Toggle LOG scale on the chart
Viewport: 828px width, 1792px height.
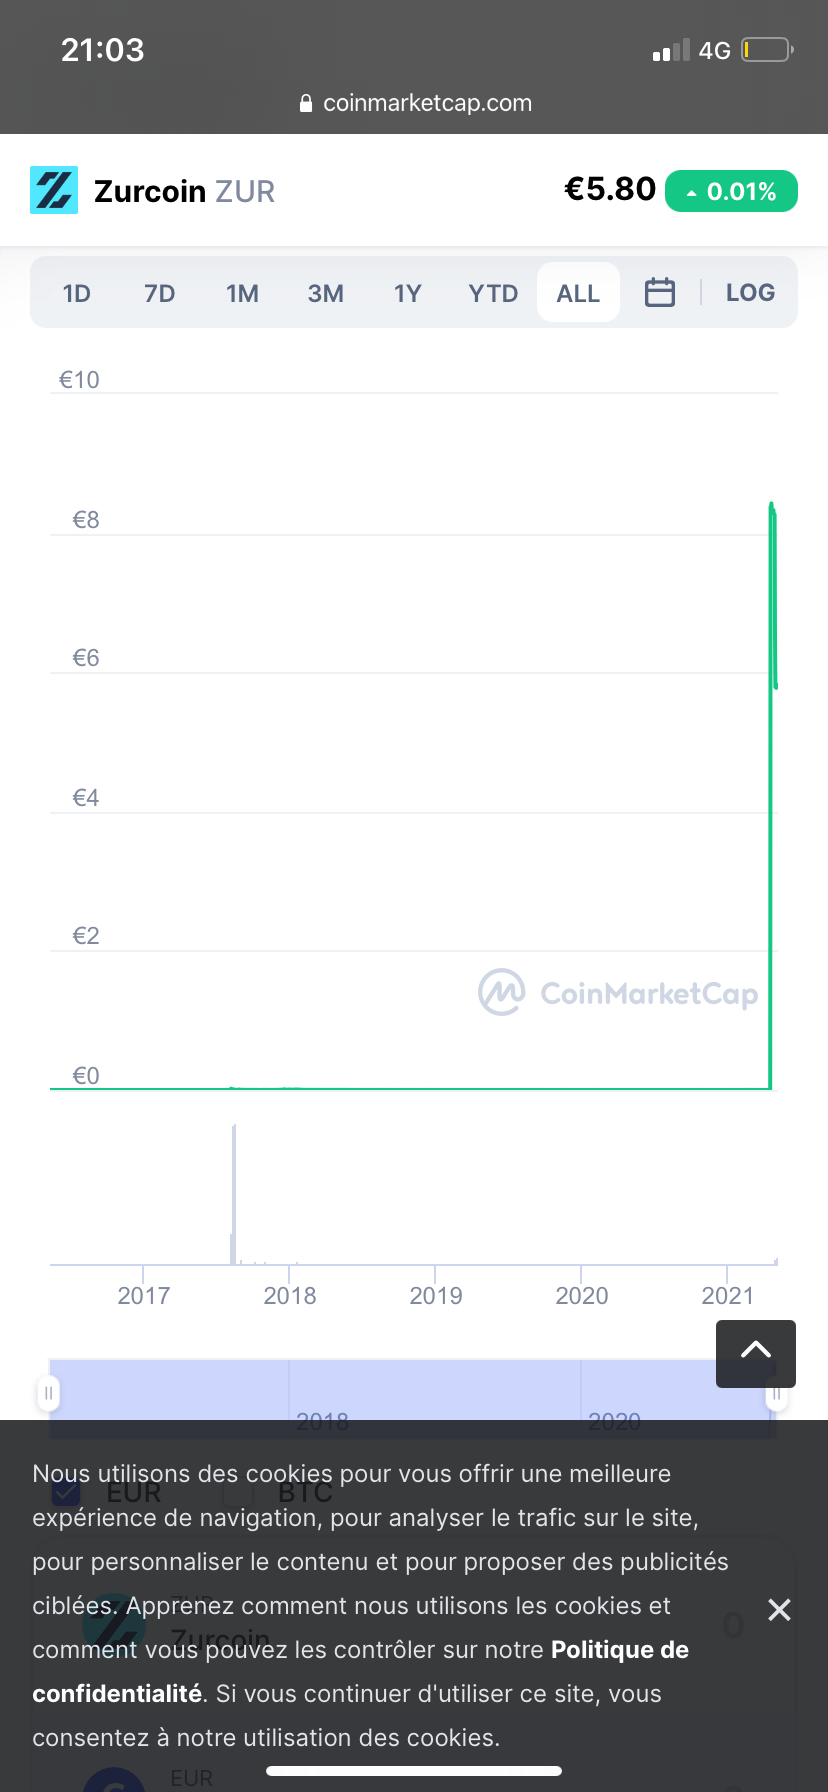[x=750, y=293]
